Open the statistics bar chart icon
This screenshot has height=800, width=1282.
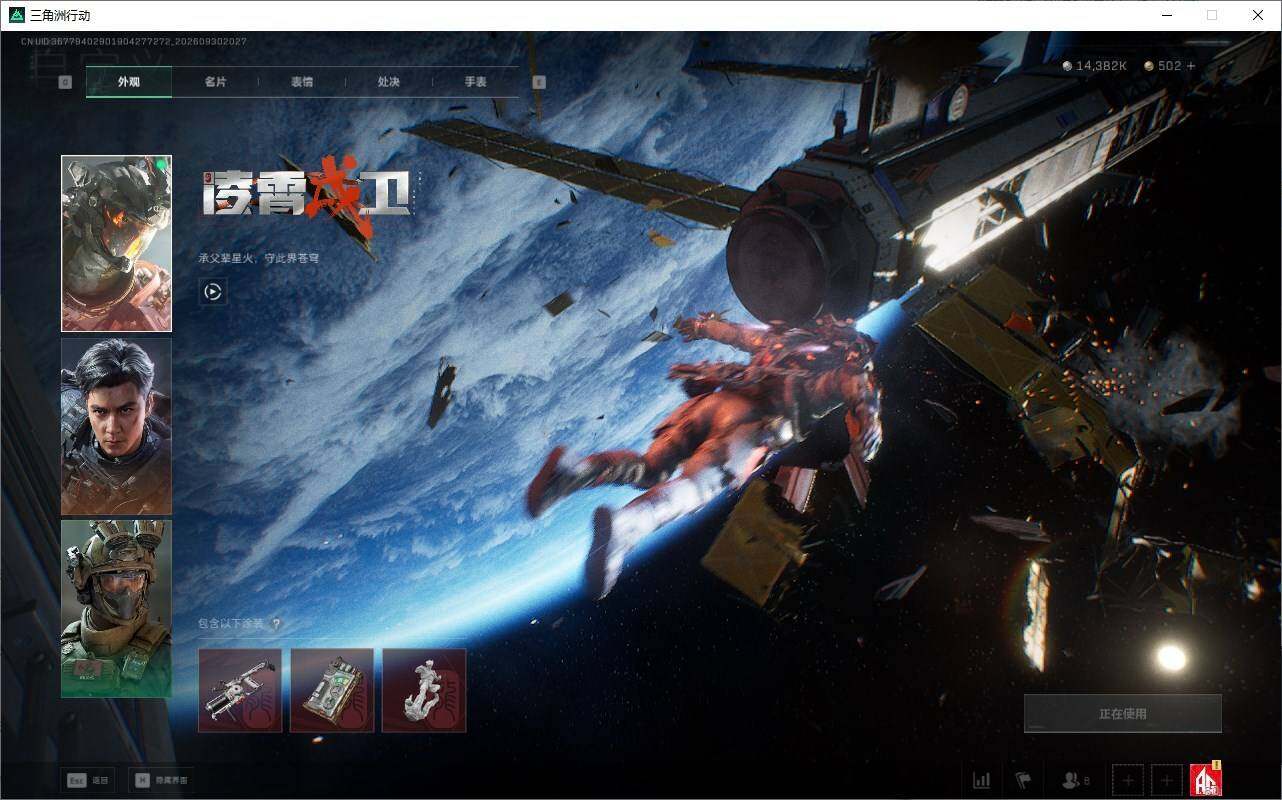click(x=982, y=780)
